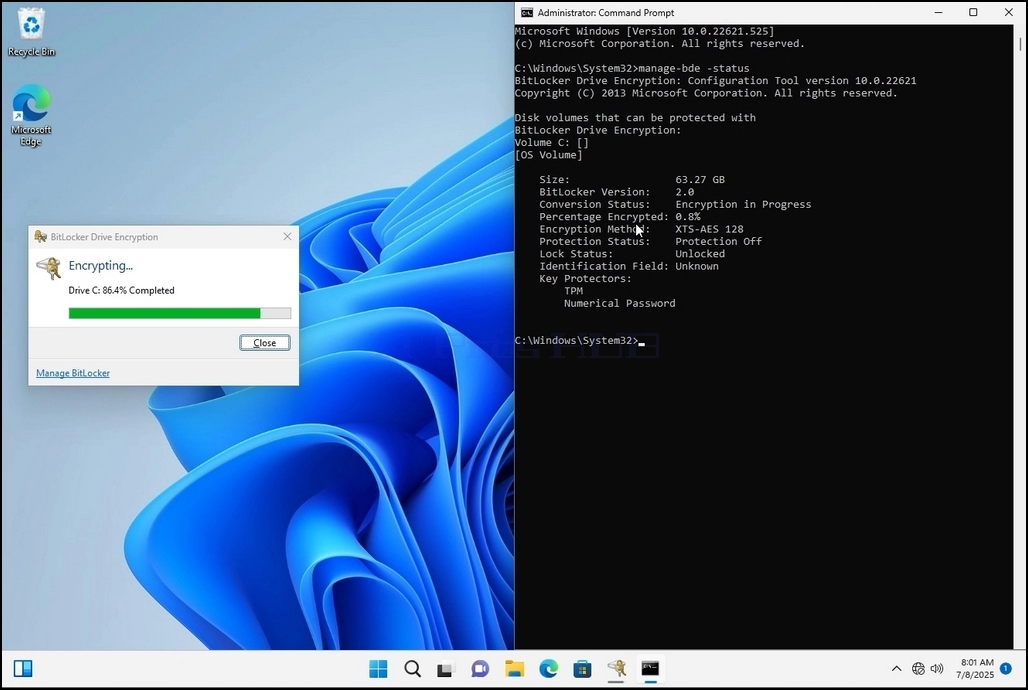Open File Explorer from the taskbar
Viewport: 1028px width, 690px height.
(x=515, y=668)
